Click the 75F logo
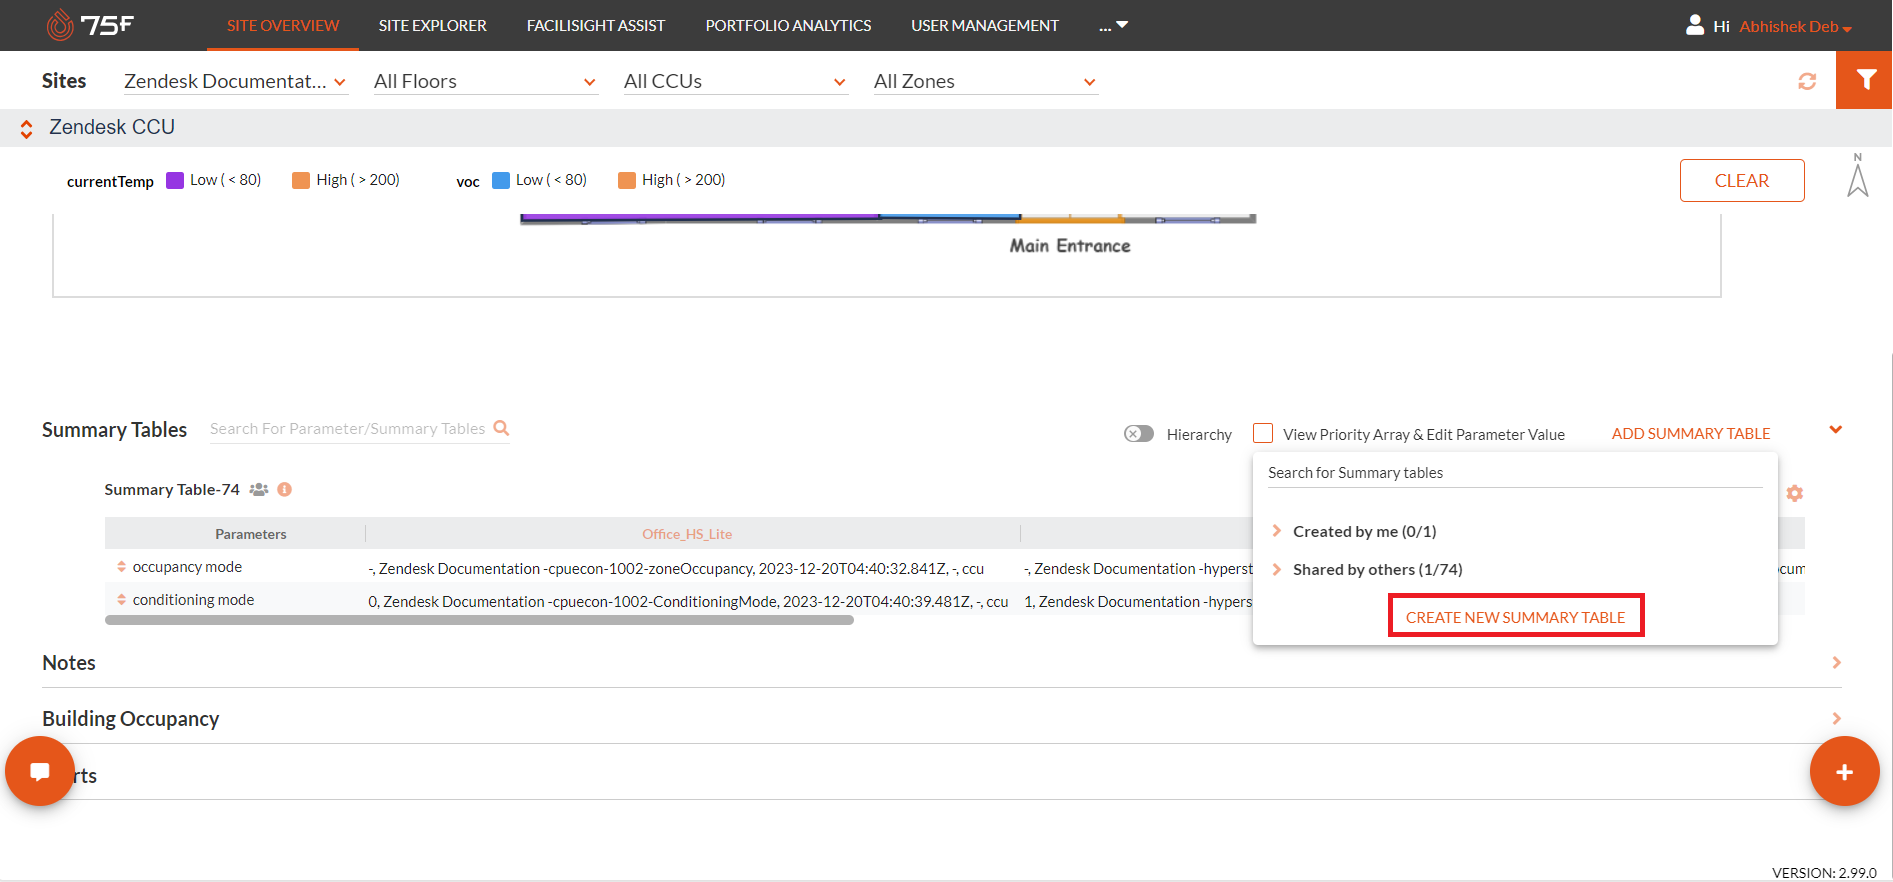The height and width of the screenshot is (882, 1893). 90,25
